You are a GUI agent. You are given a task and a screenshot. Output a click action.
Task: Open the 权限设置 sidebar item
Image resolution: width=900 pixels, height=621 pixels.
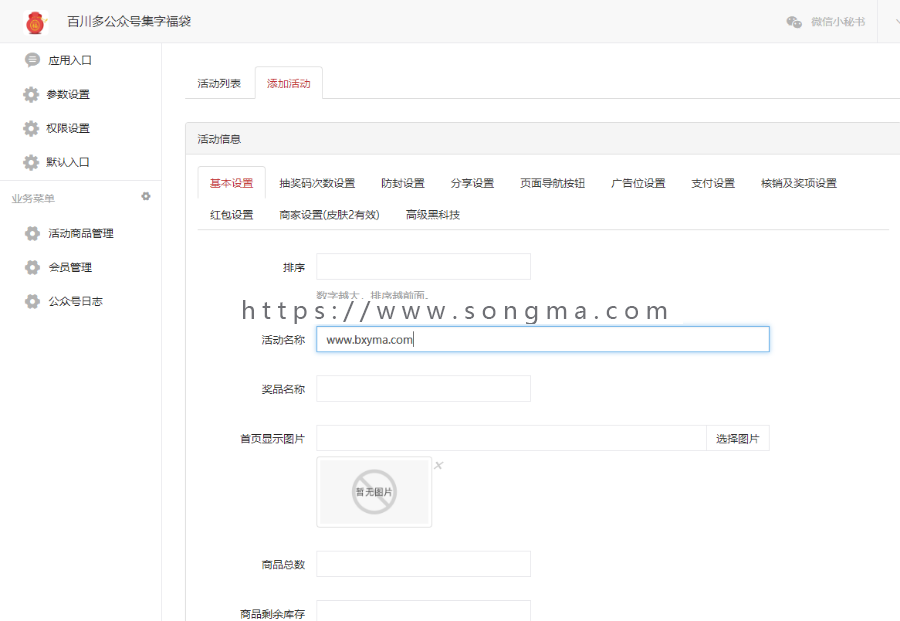click(68, 128)
